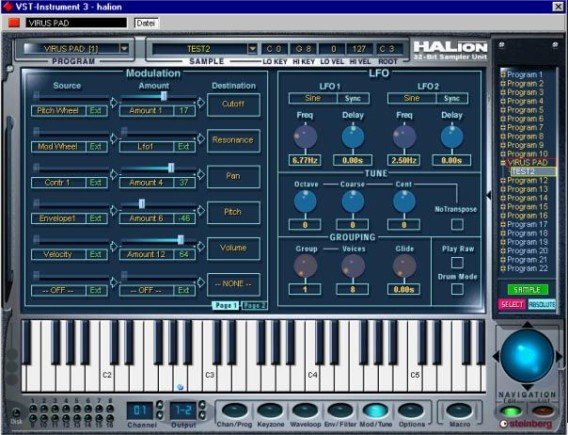Open the Keyzone page button
568x435 pixels.
tap(270, 411)
